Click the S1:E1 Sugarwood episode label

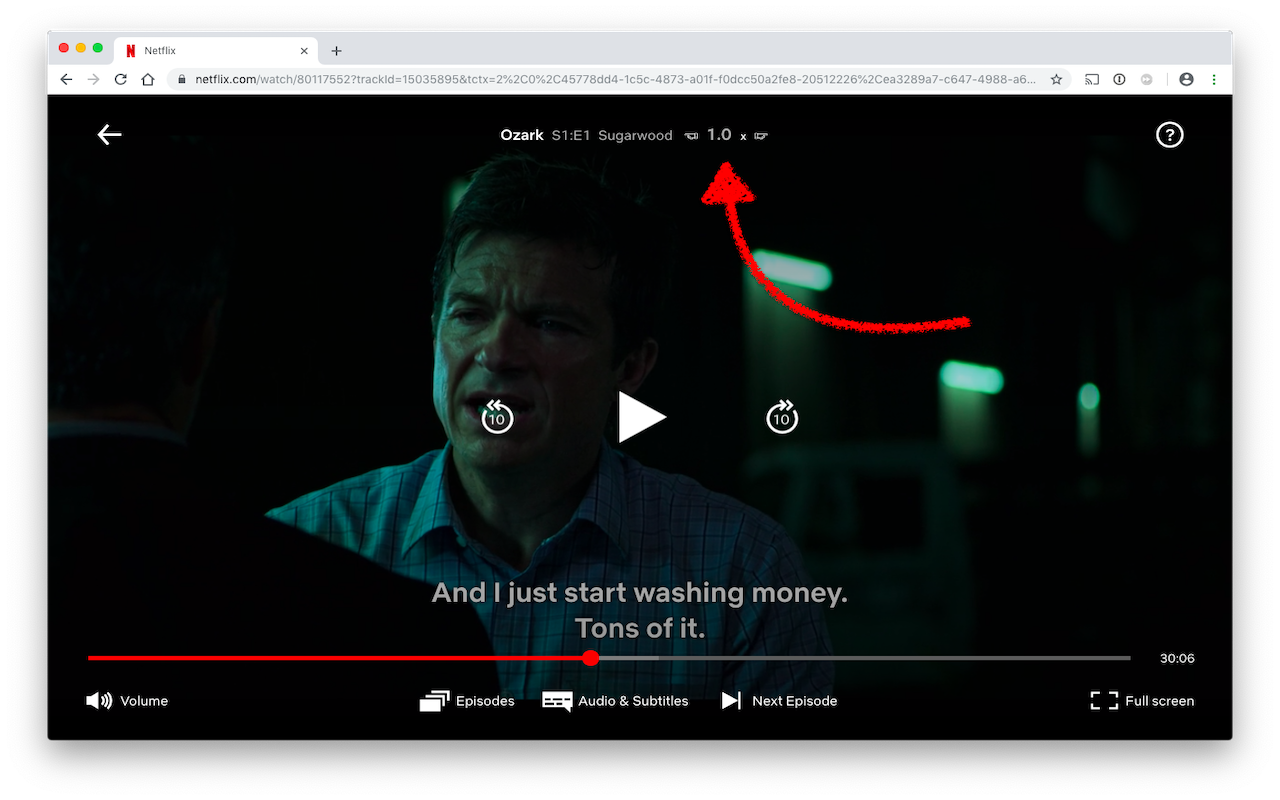(612, 136)
